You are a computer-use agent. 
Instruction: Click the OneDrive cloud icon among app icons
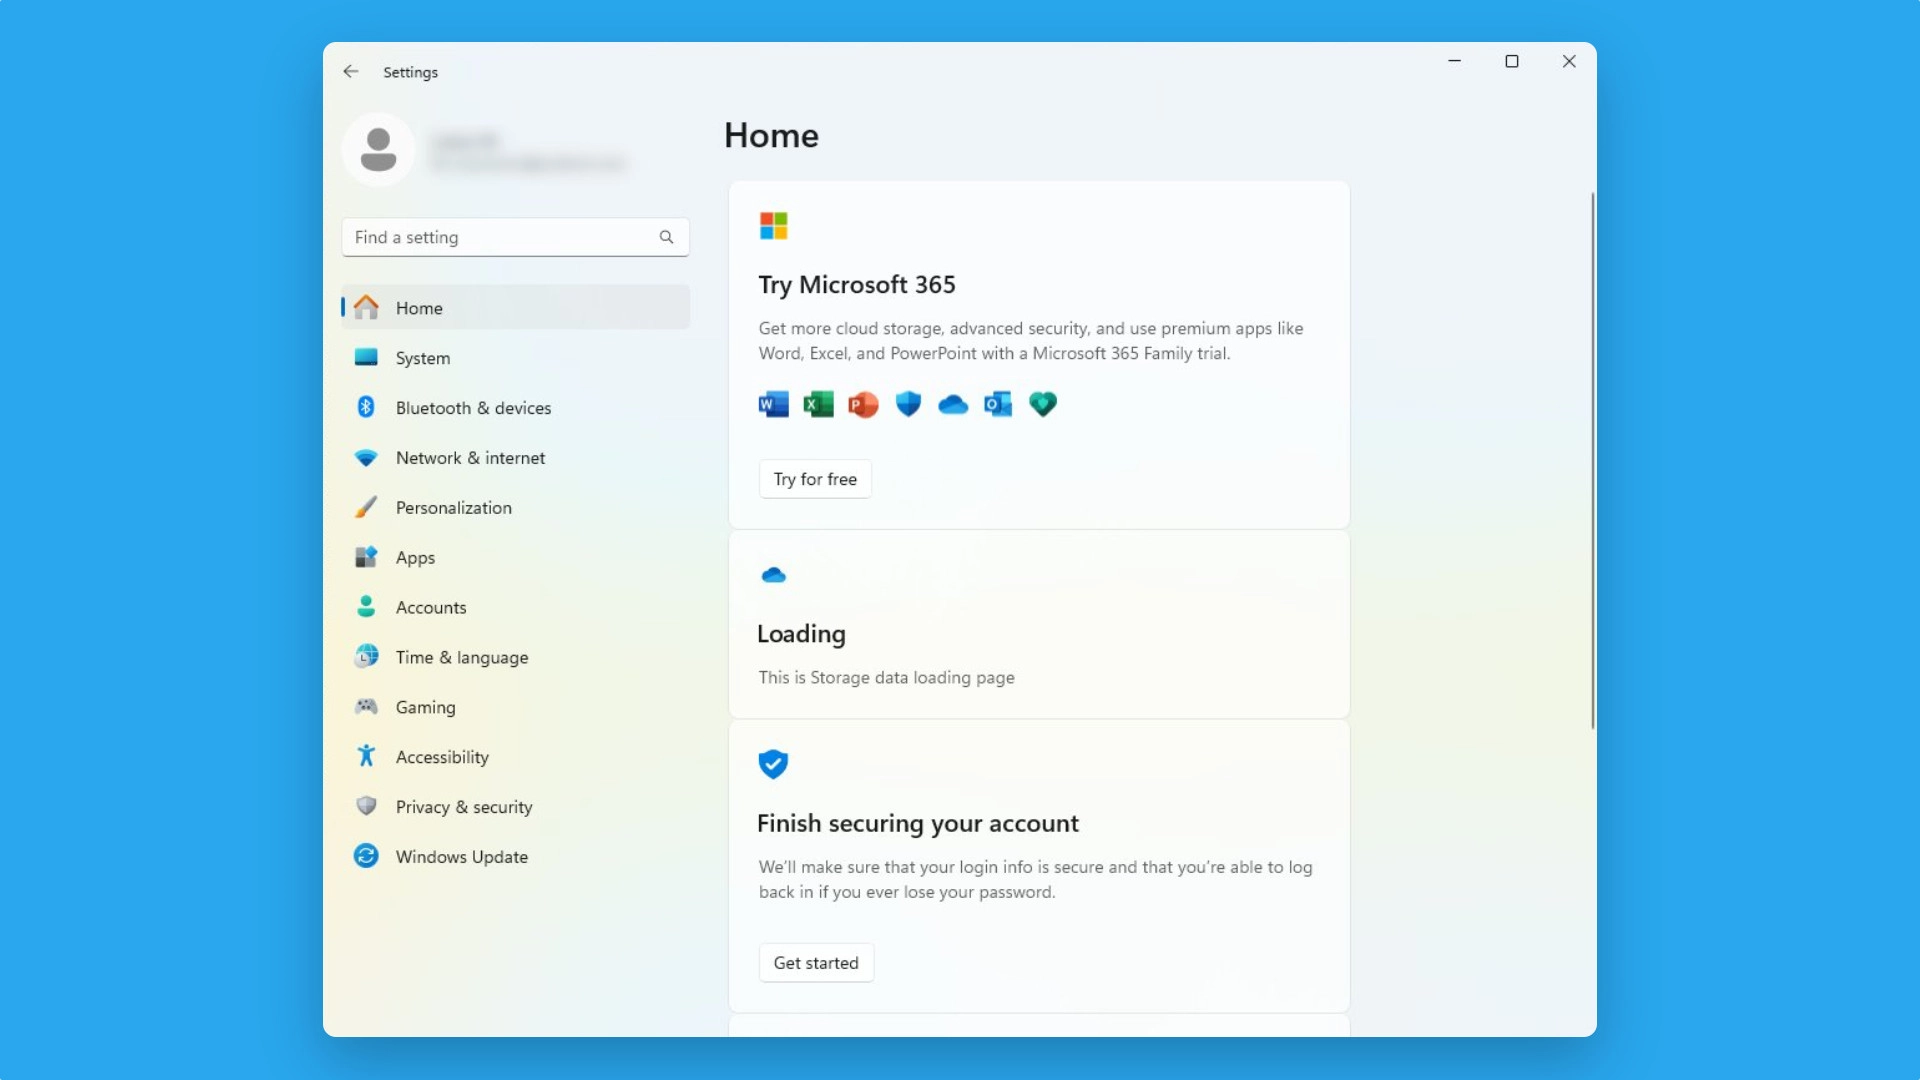point(953,404)
